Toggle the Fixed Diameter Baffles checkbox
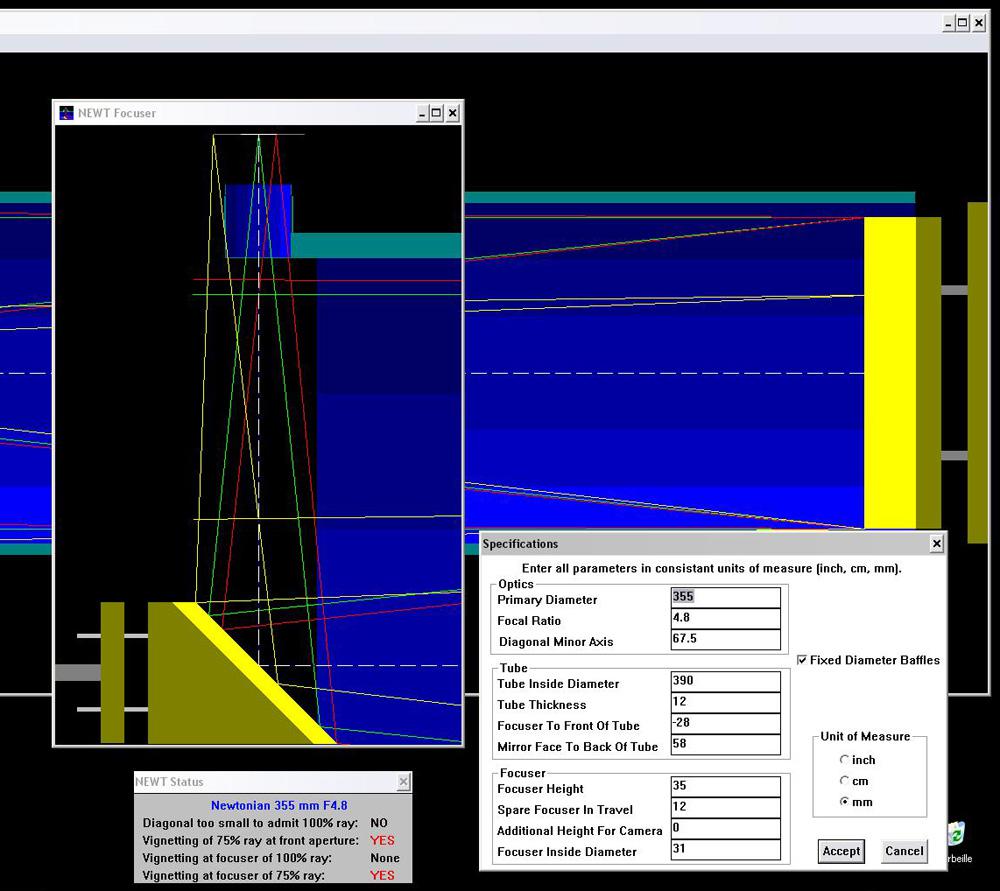 click(x=803, y=660)
